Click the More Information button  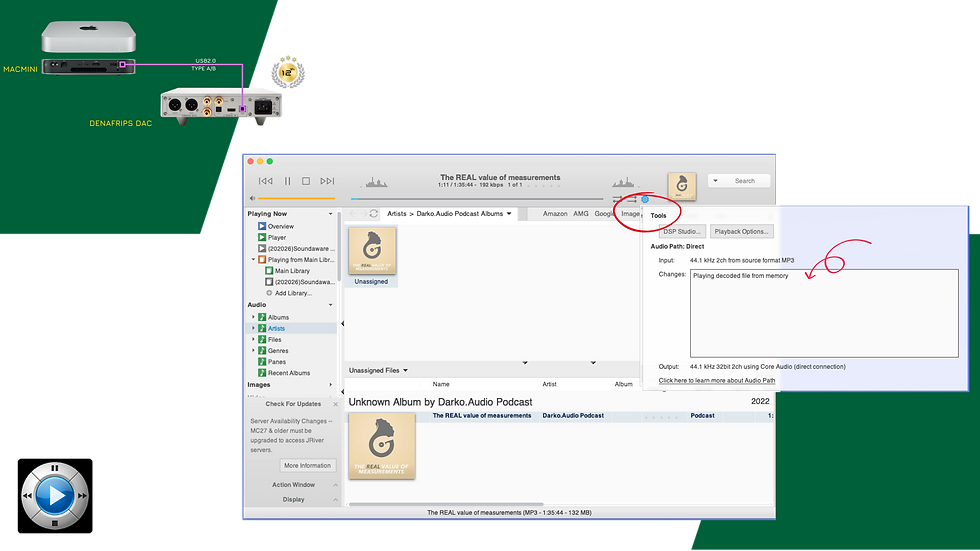[307, 466]
